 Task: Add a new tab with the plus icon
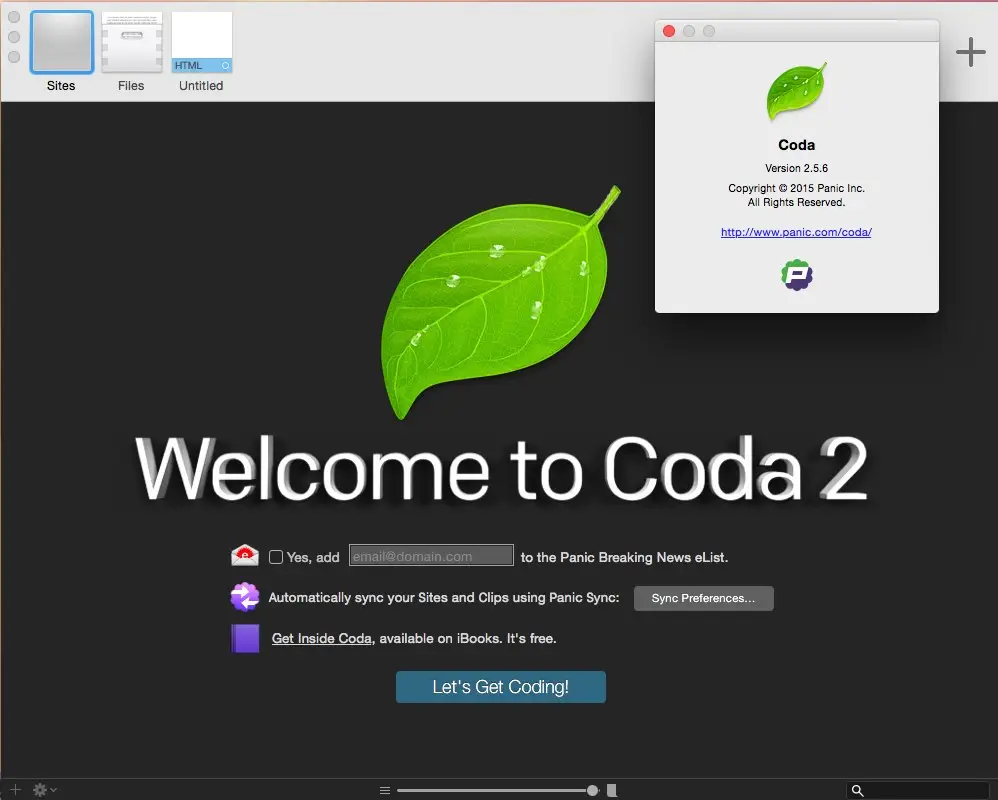coord(971,52)
